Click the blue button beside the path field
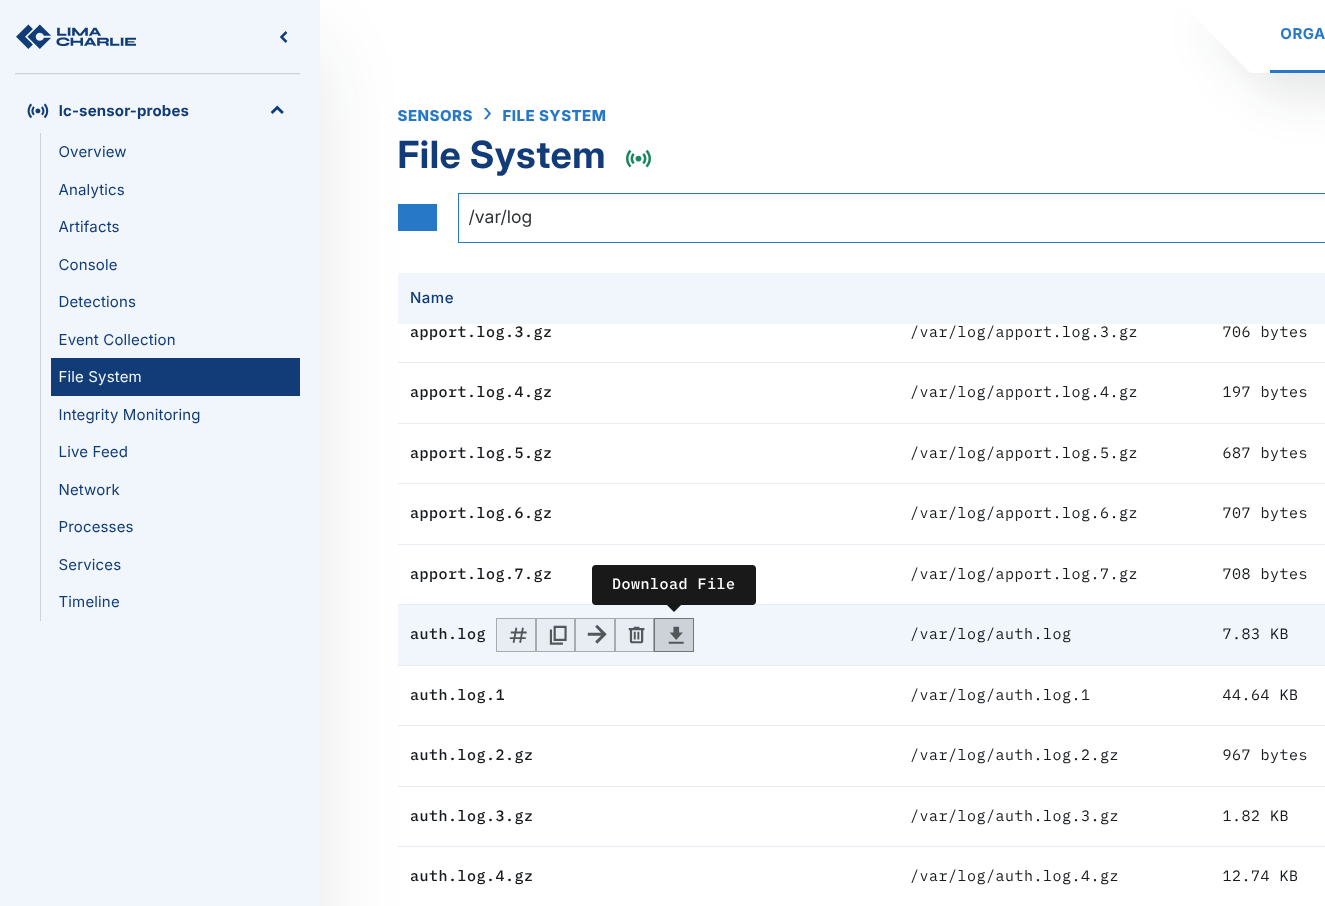 click(x=417, y=217)
